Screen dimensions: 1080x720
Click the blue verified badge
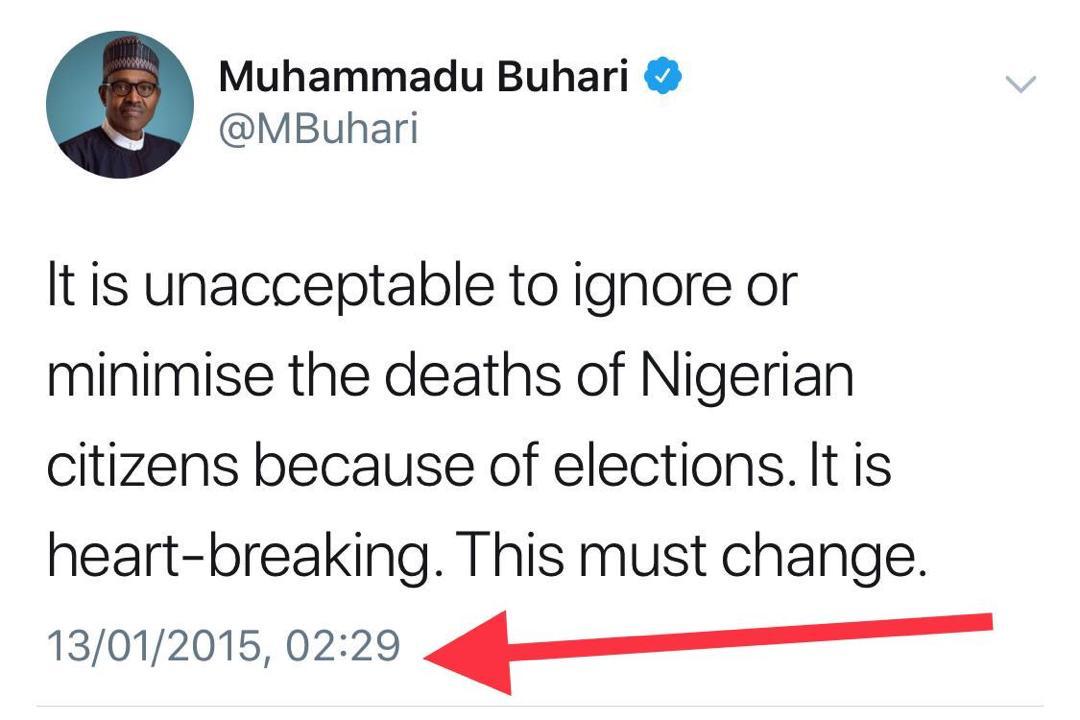[661, 77]
